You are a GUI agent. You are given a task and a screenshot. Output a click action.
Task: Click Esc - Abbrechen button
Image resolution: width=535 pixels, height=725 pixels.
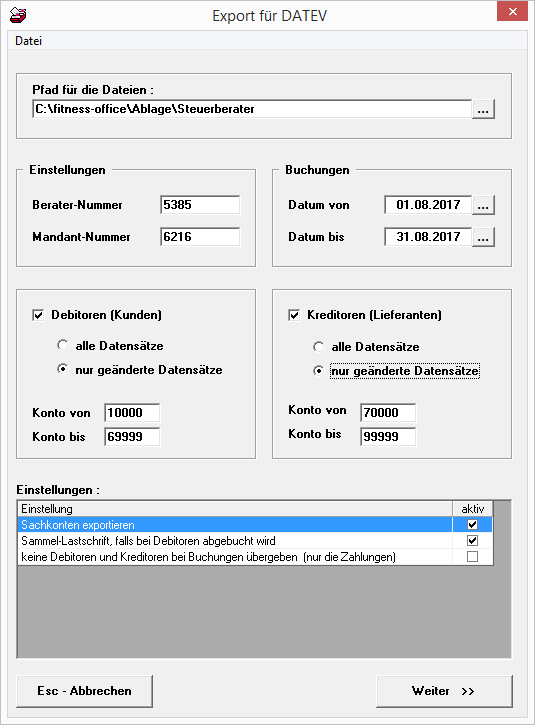point(85,691)
